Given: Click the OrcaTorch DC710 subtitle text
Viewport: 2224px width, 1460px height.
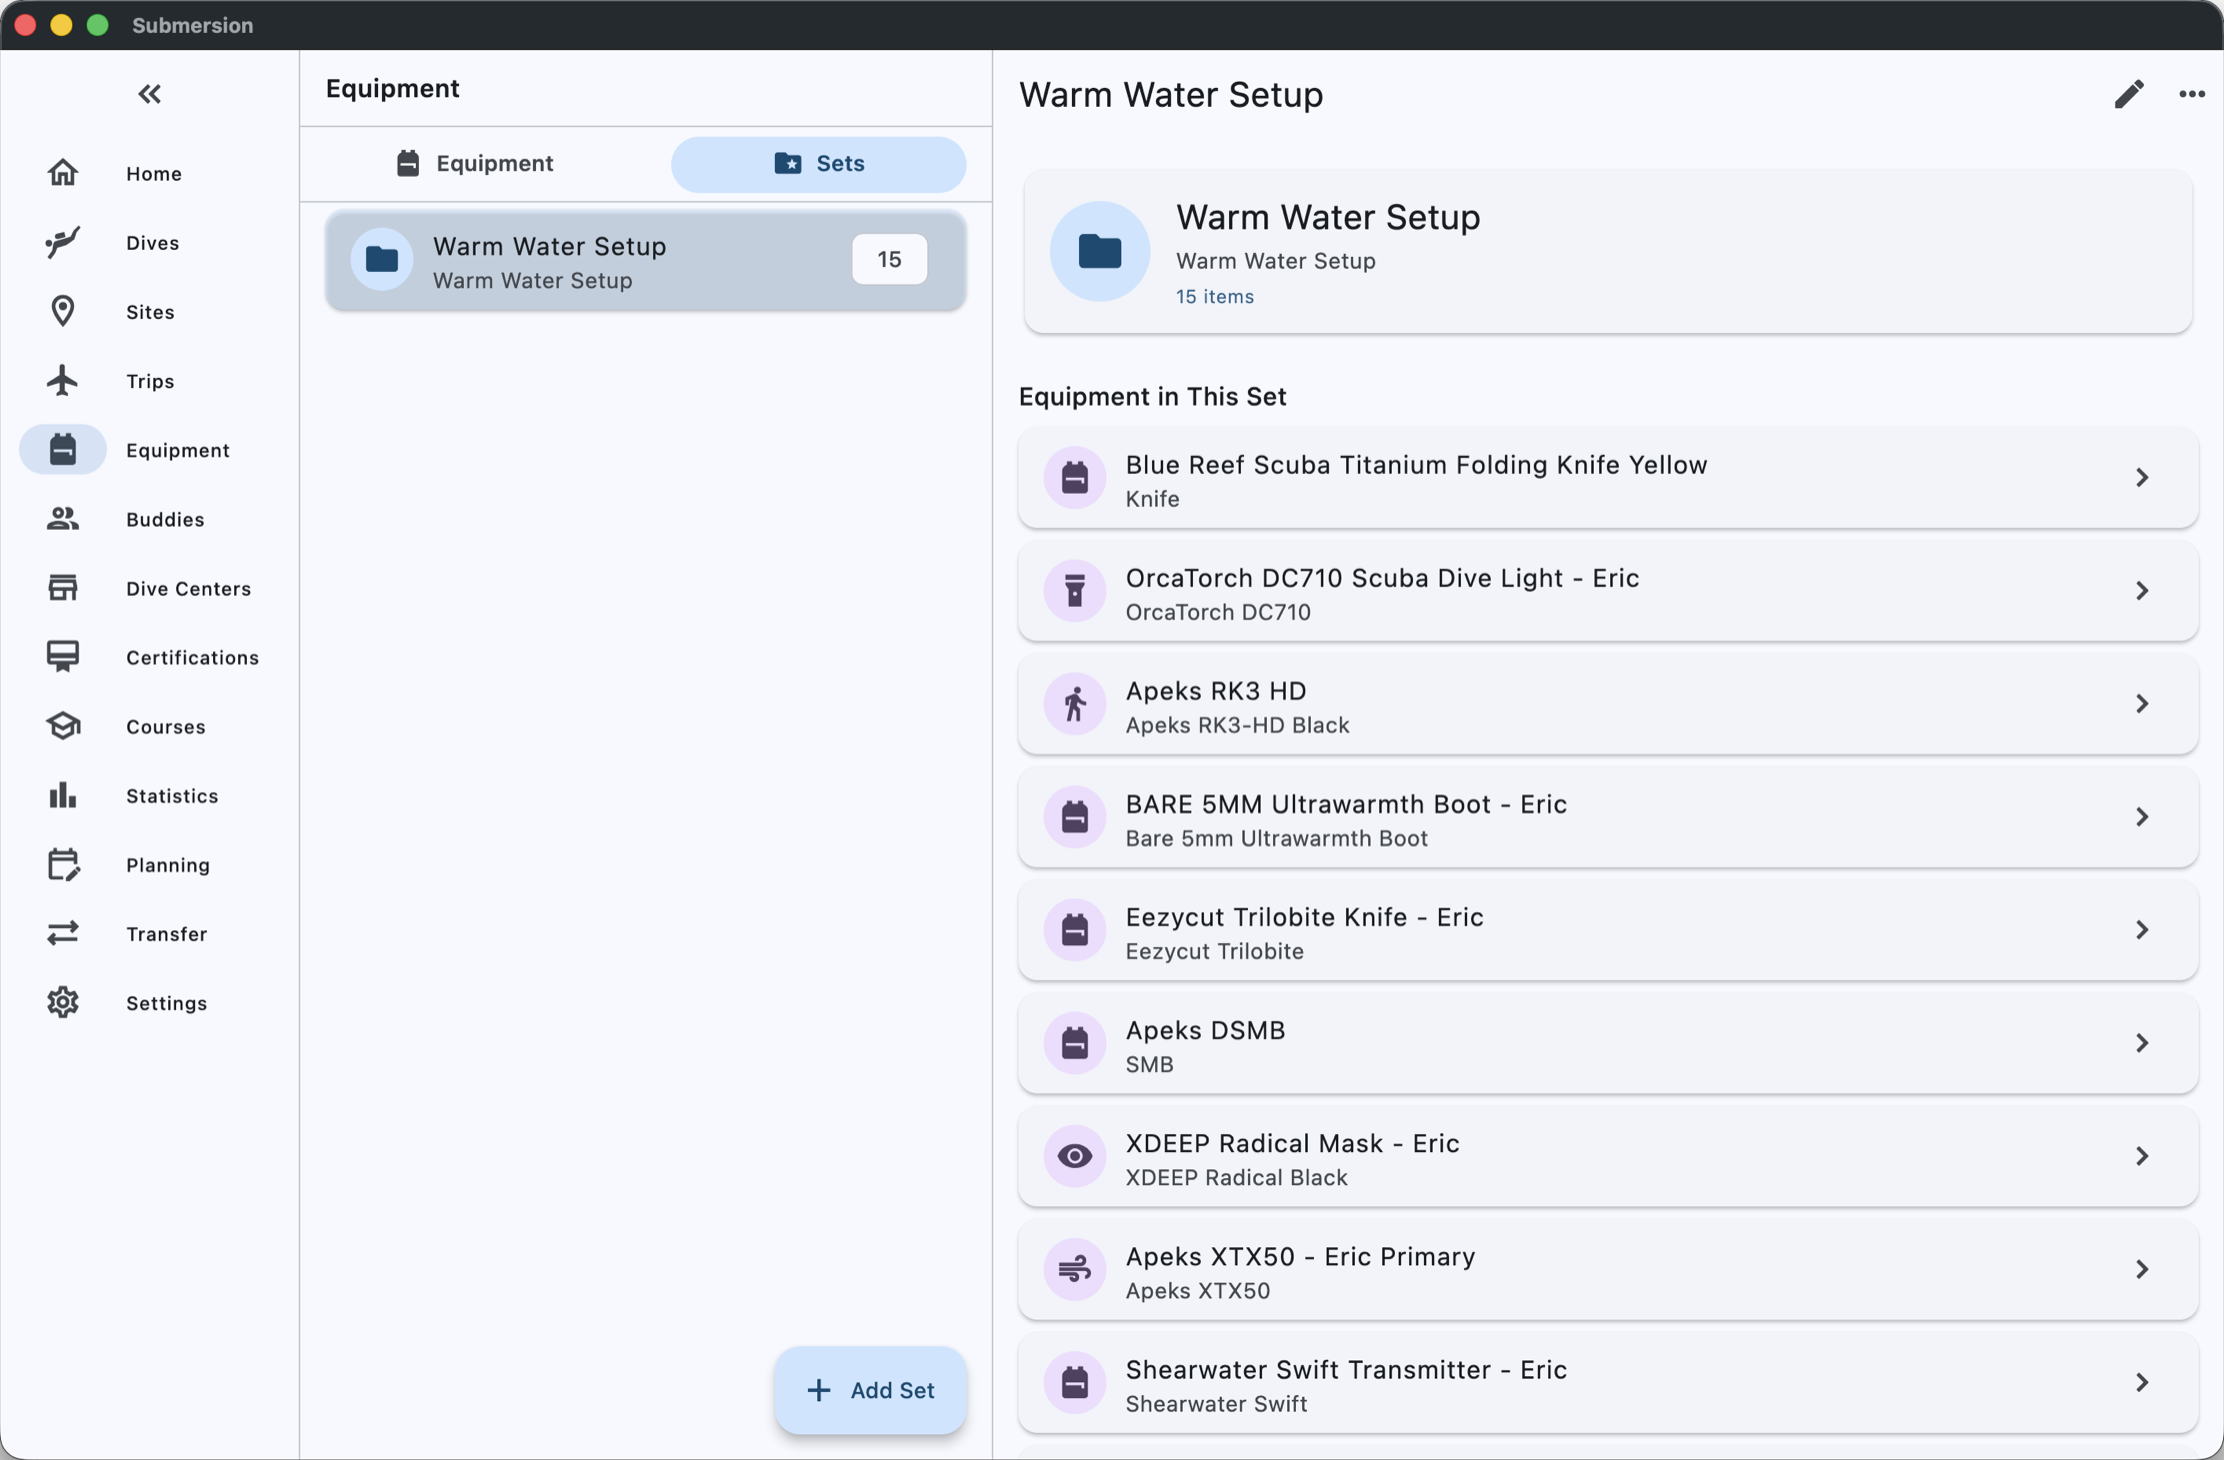Looking at the screenshot, I should (1218, 612).
